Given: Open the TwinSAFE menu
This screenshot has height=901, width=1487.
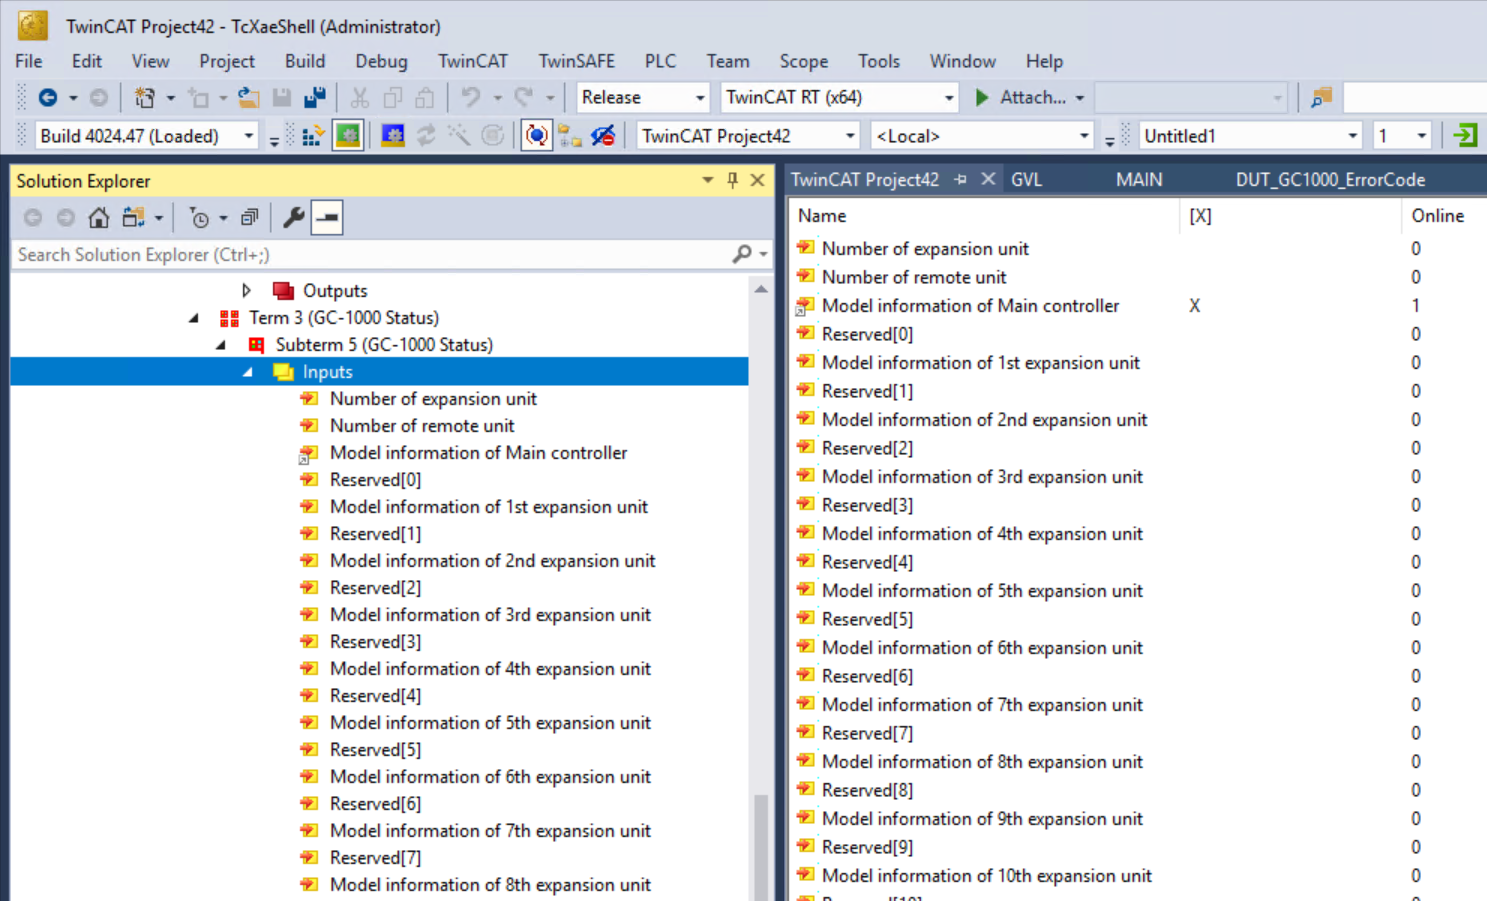Looking at the screenshot, I should [577, 61].
